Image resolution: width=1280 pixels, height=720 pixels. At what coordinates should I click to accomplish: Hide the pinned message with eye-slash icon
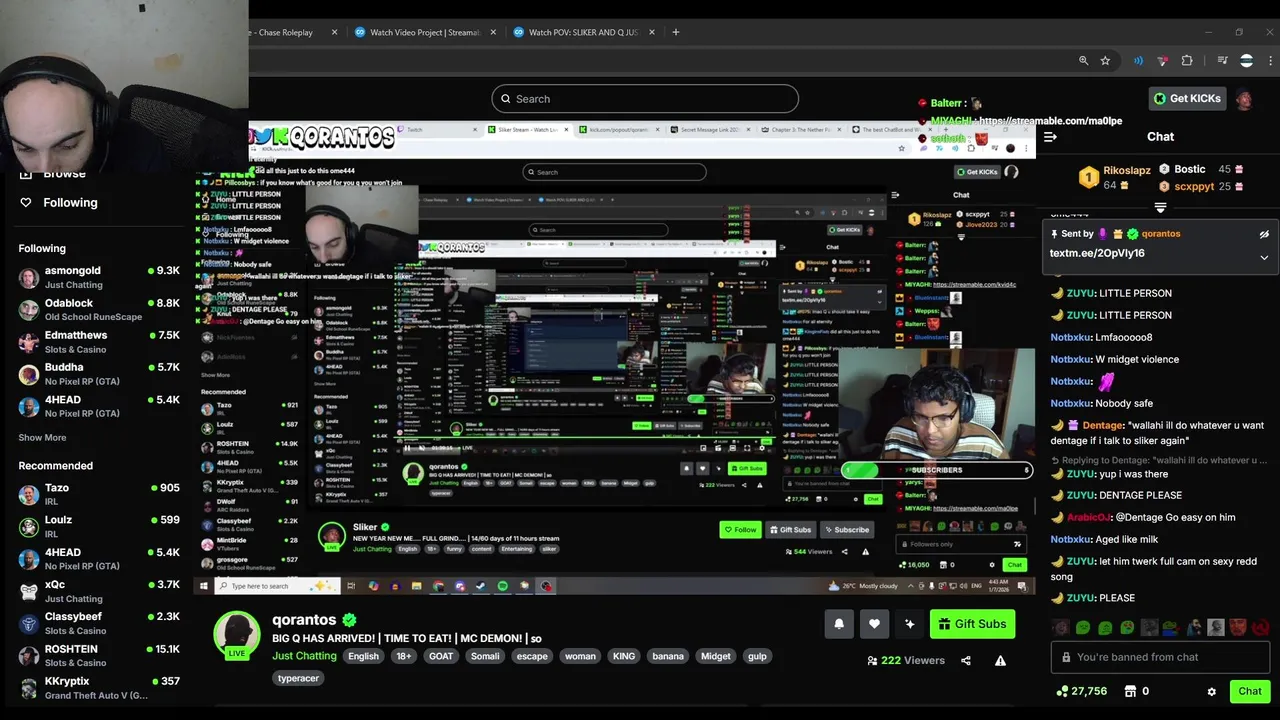coord(1264,234)
